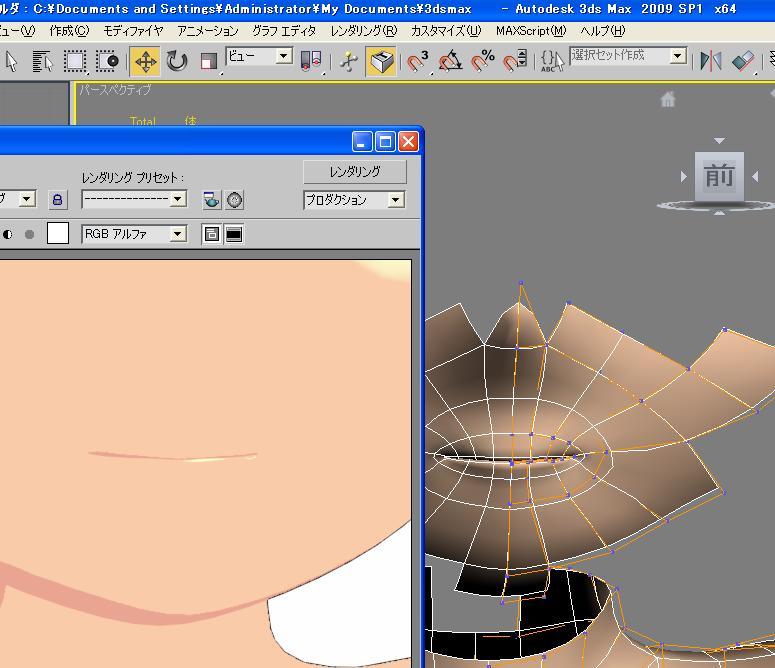Click the Mirror tool icon
This screenshot has height=668, width=775.
[x=711, y=62]
